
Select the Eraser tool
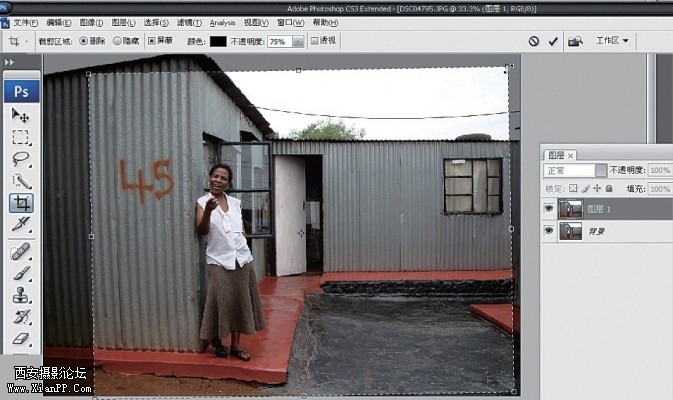20,340
